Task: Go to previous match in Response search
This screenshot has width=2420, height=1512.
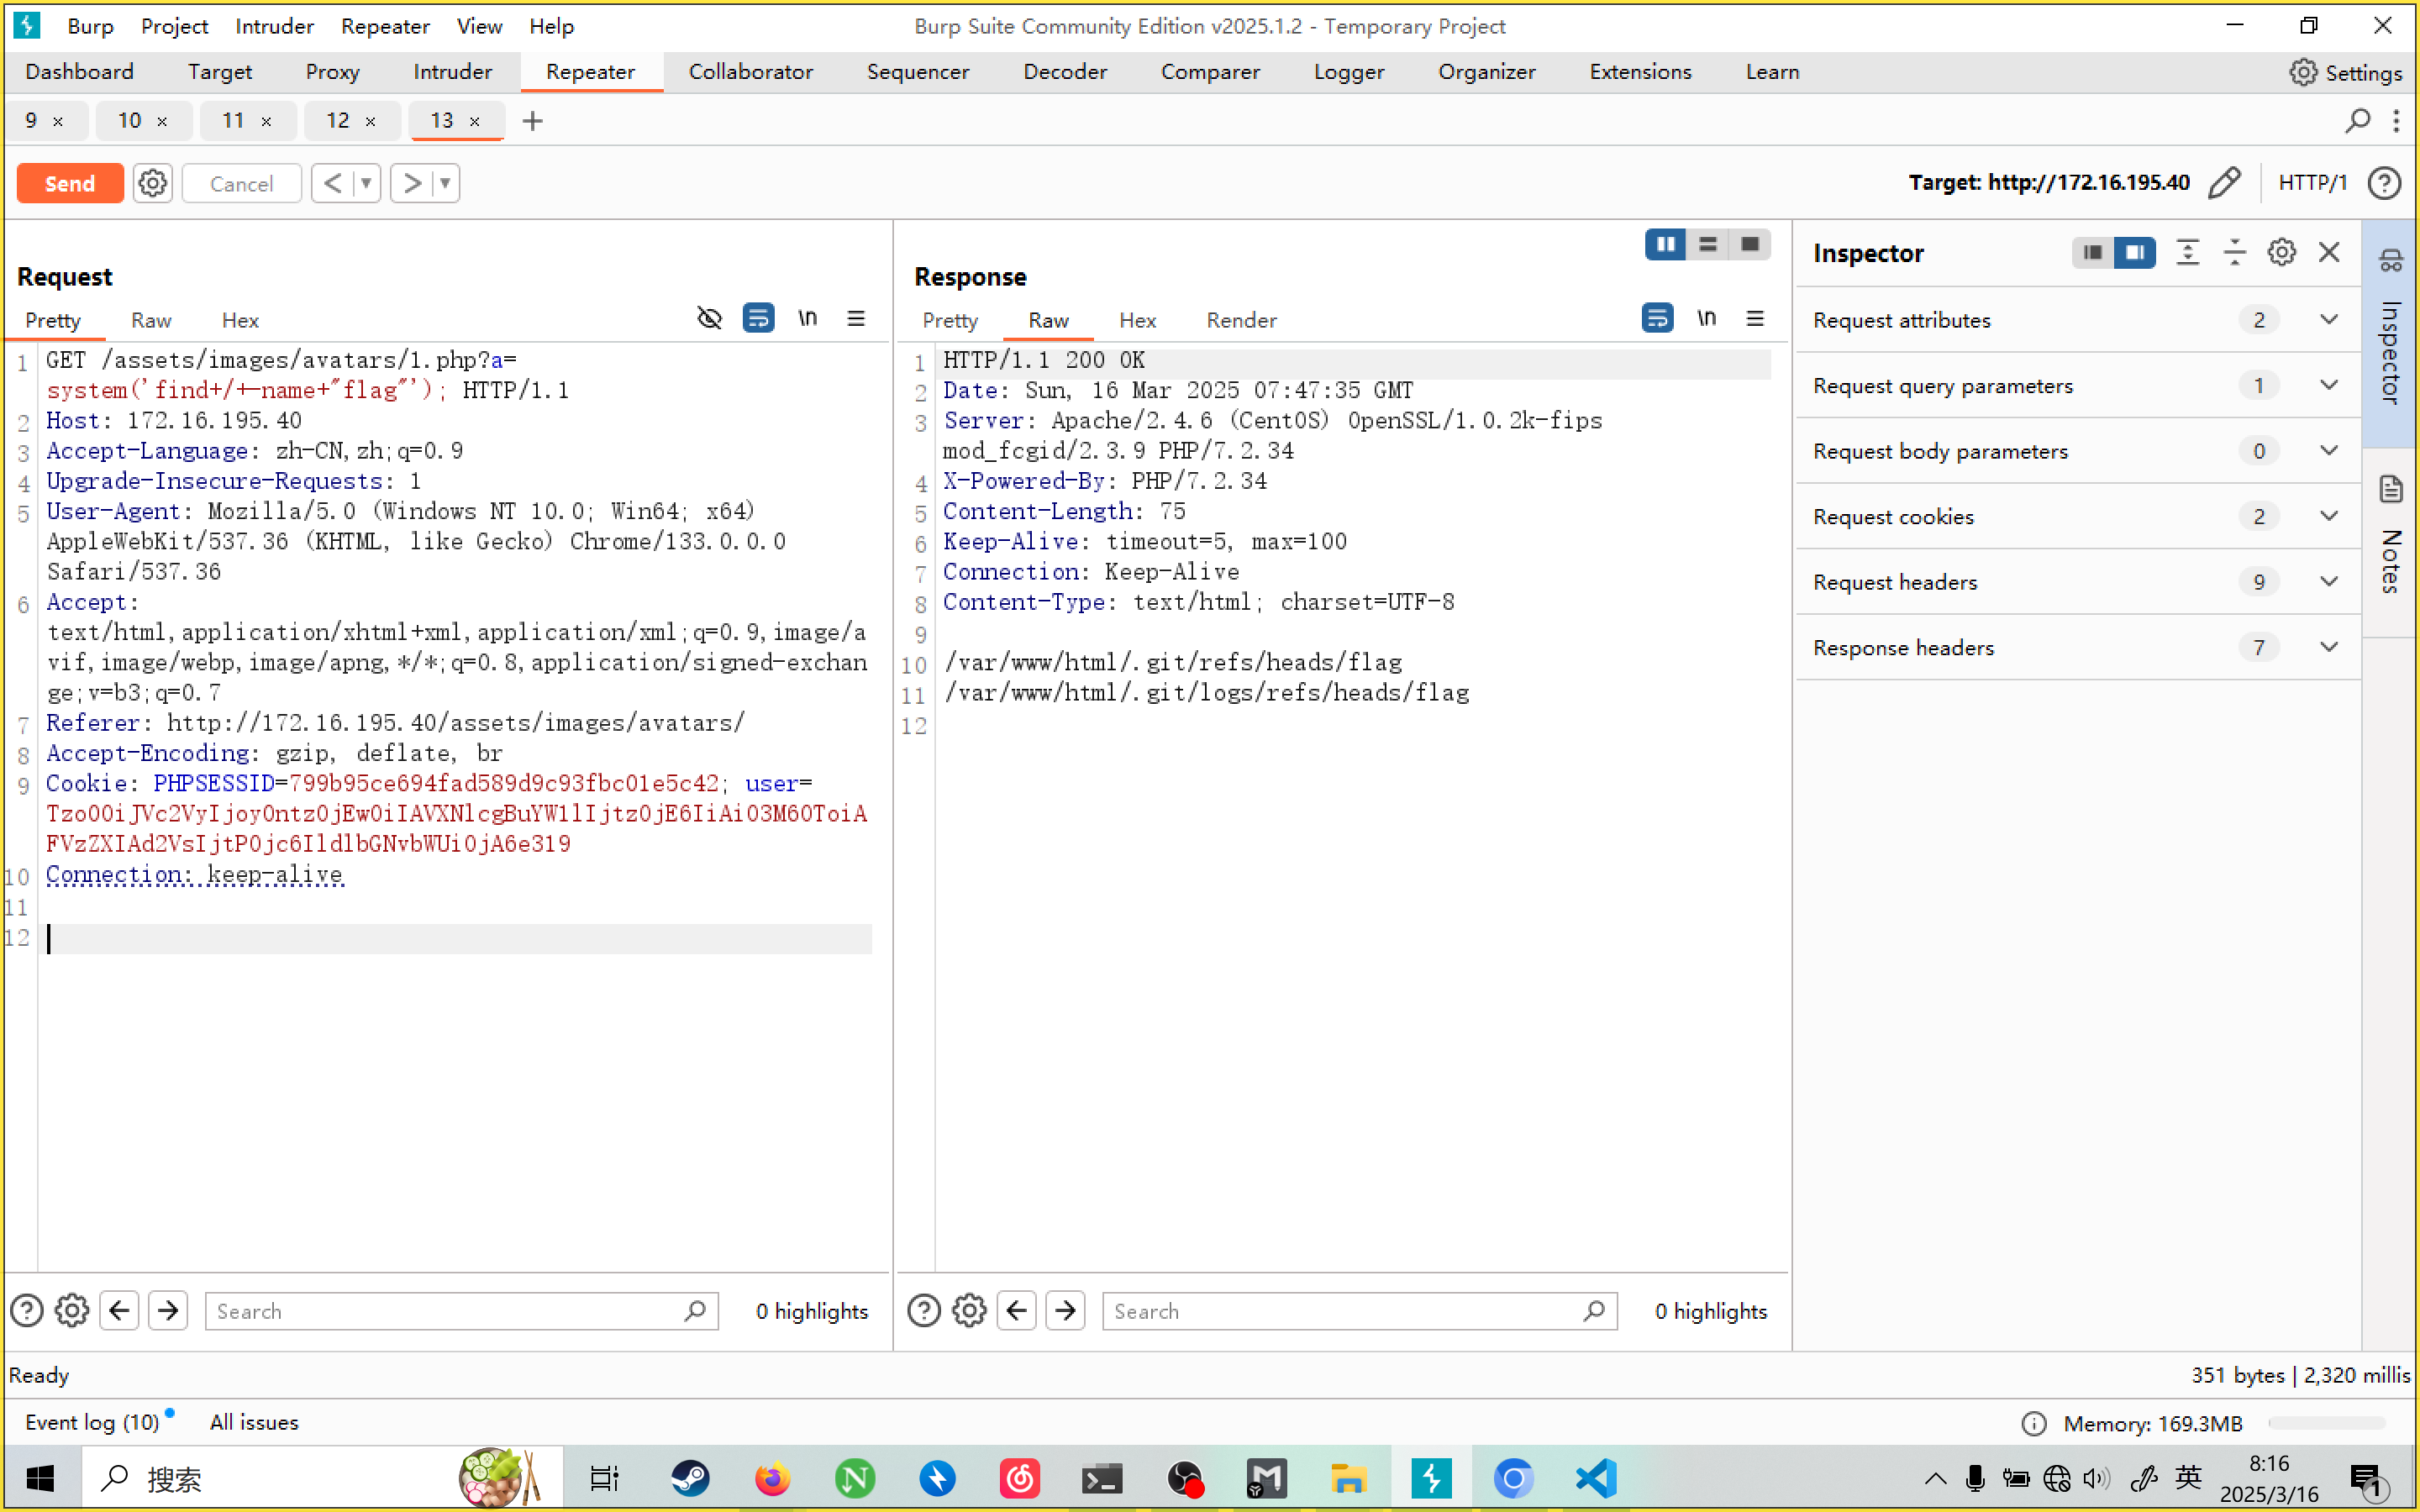Action: [1017, 1310]
